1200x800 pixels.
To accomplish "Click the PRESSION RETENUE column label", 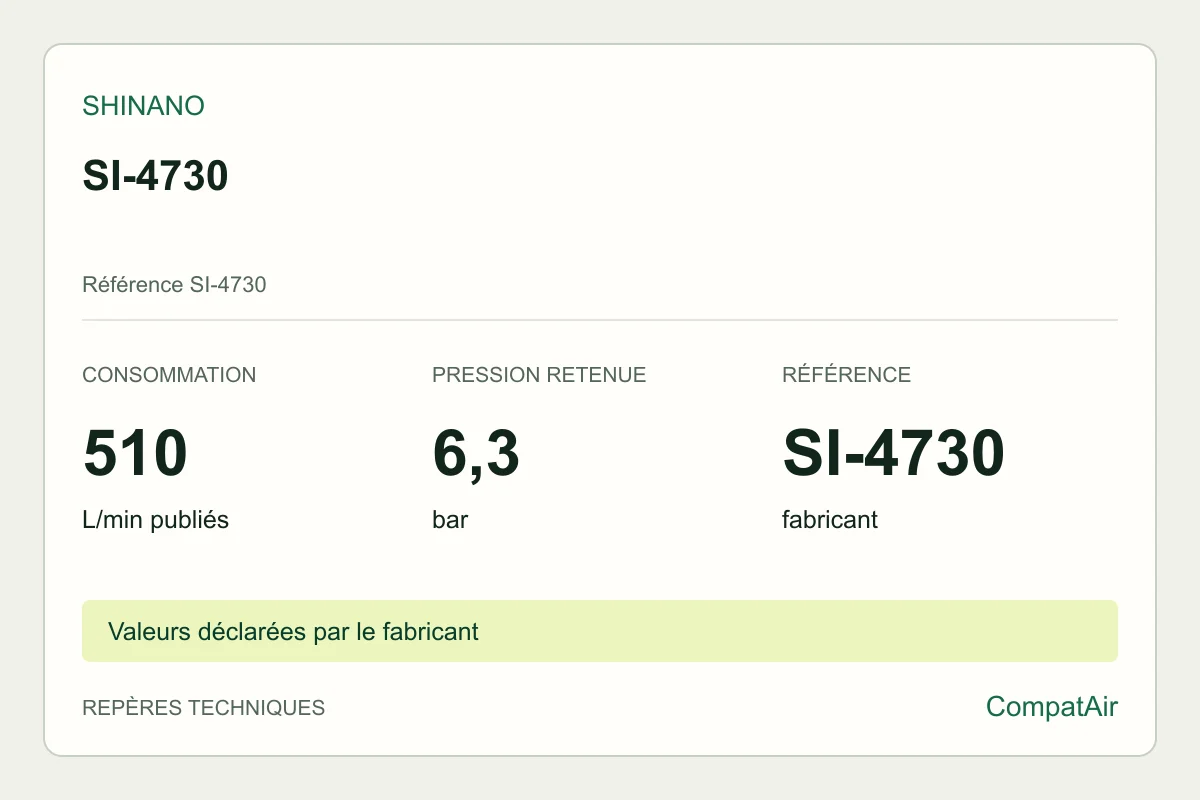I will coord(539,375).
